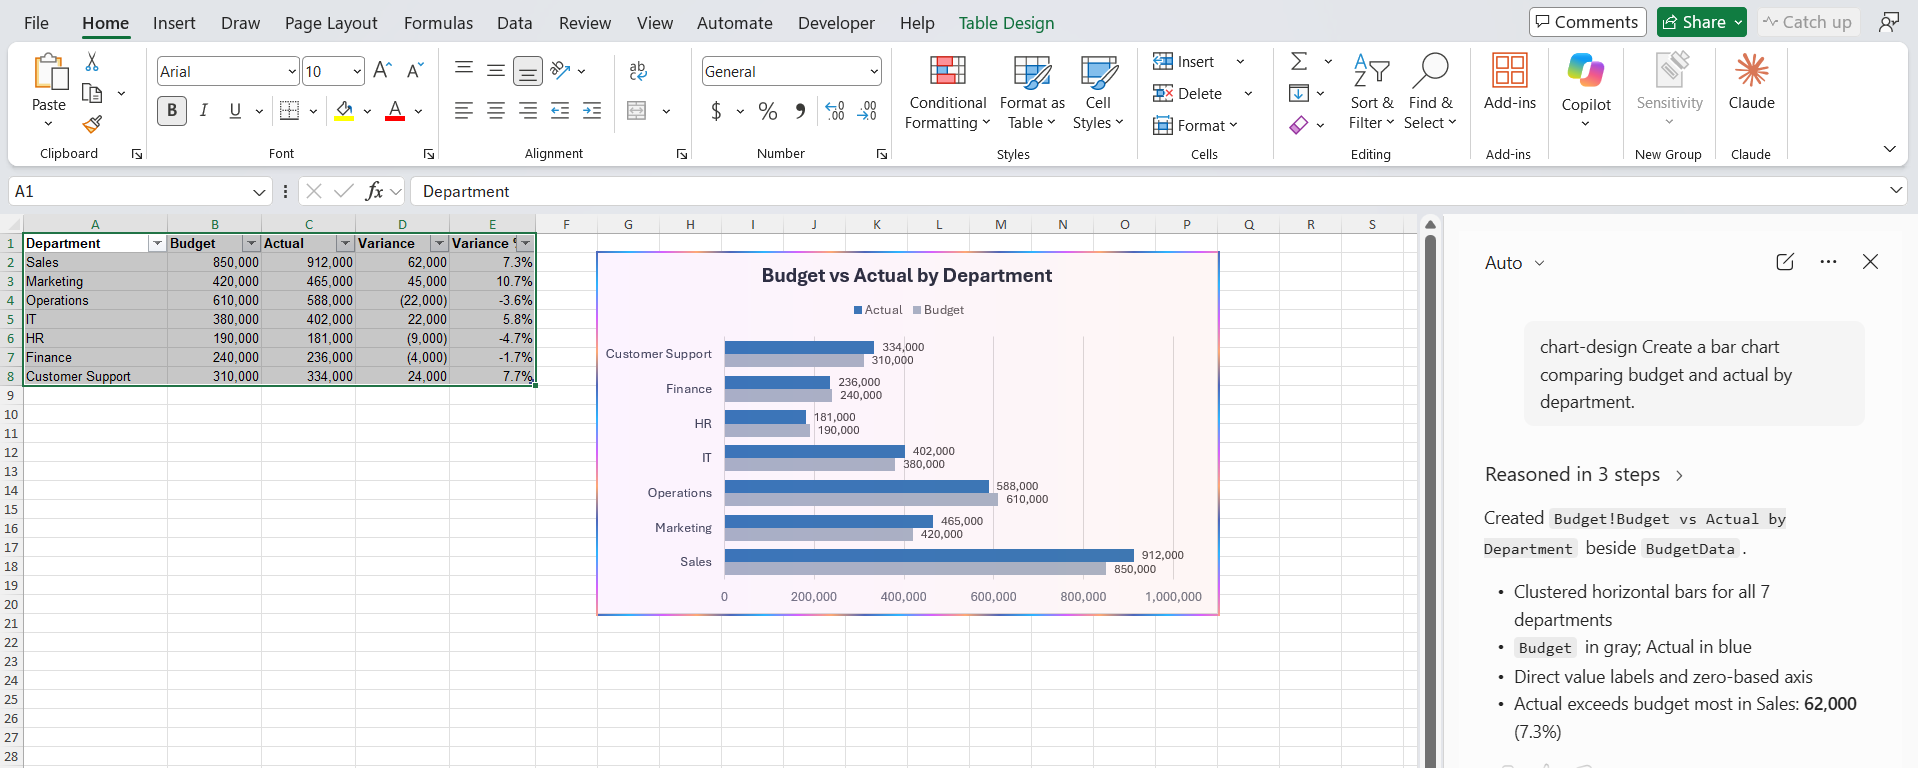
Task: Click the Increase Decimal icon
Action: pos(835,111)
